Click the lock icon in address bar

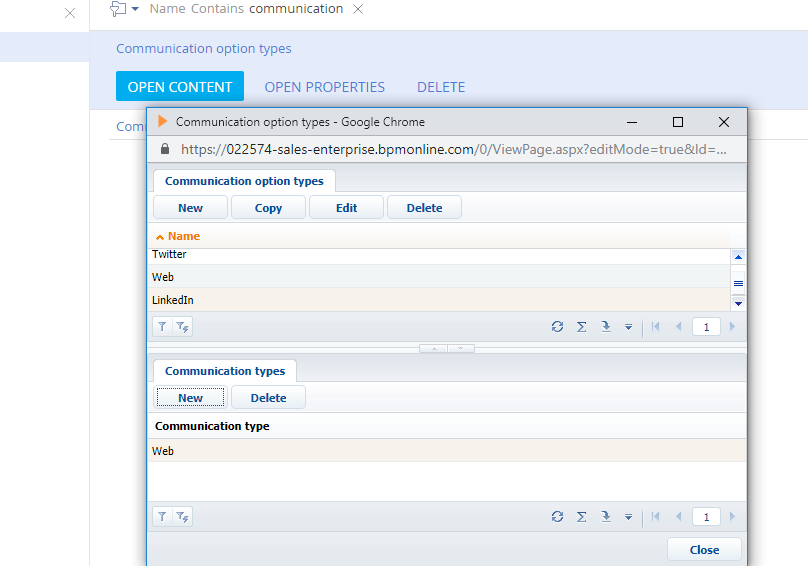pyautogui.click(x=164, y=149)
